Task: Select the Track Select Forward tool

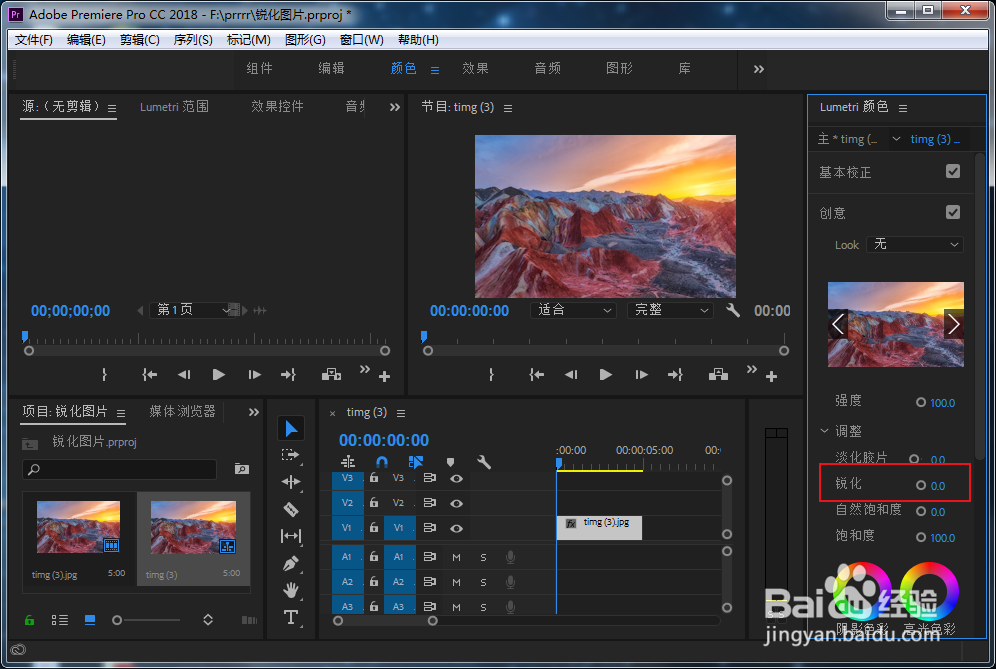Action: pos(290,455)
